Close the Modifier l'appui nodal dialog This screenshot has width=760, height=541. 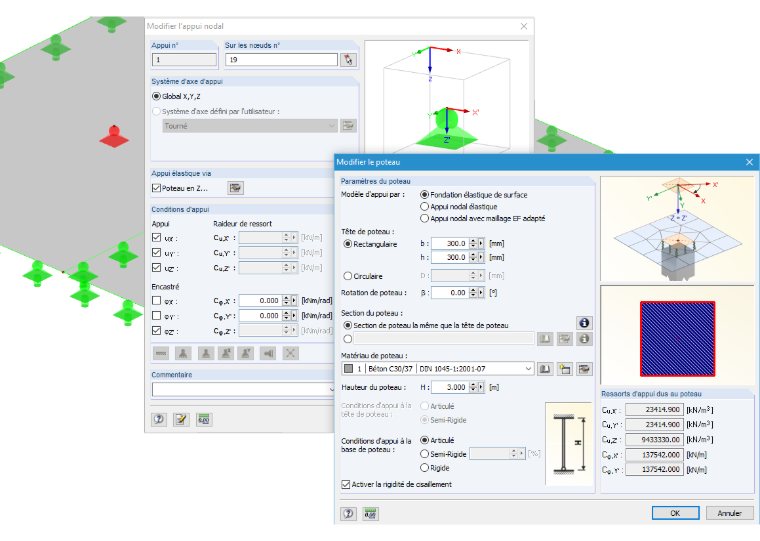click(x=524, y=26)
